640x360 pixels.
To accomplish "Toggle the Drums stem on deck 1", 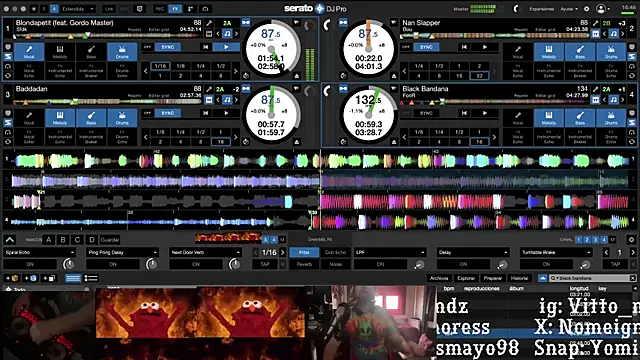I will click(x=122, y=52).
